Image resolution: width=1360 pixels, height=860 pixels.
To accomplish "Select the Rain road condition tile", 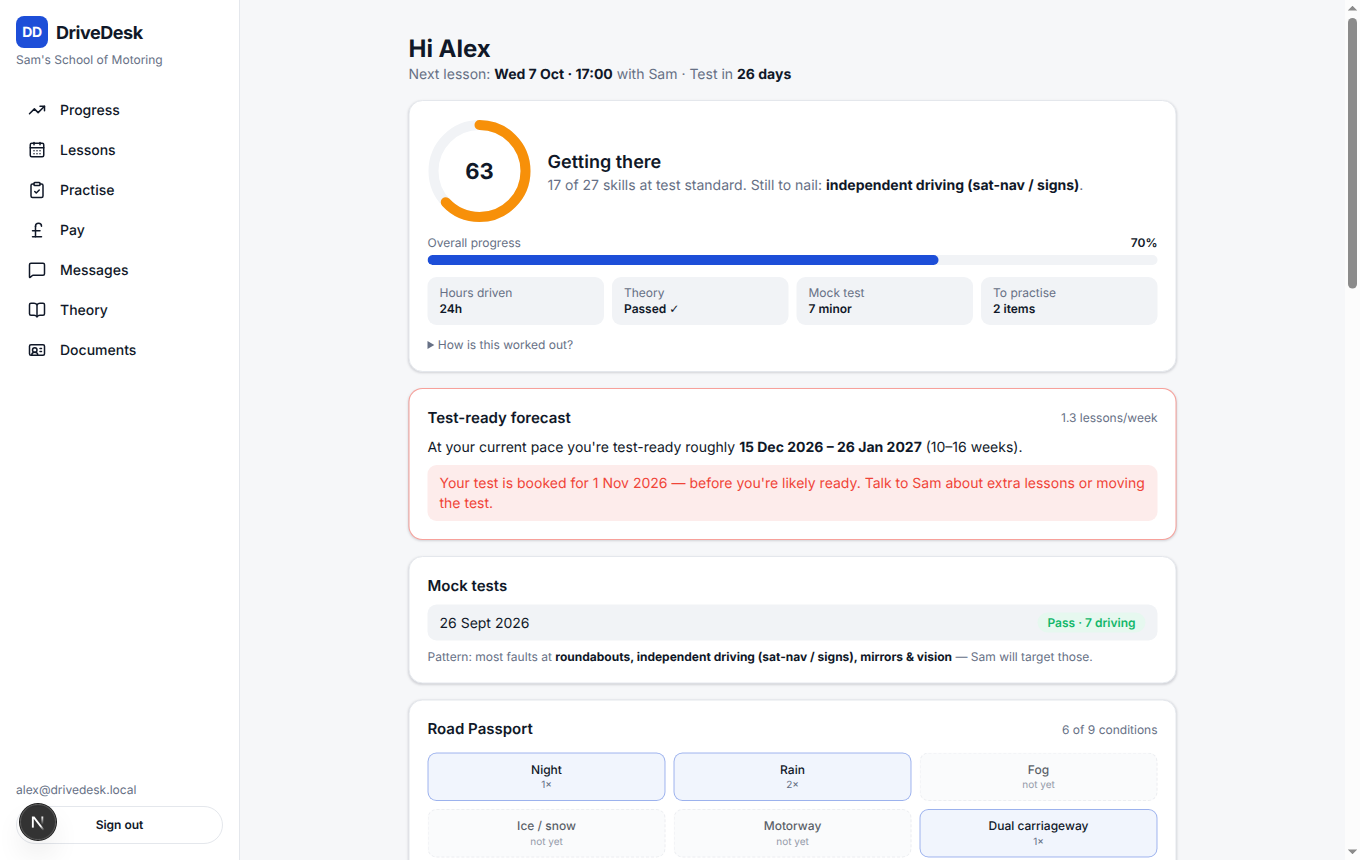I will [792, 777].
